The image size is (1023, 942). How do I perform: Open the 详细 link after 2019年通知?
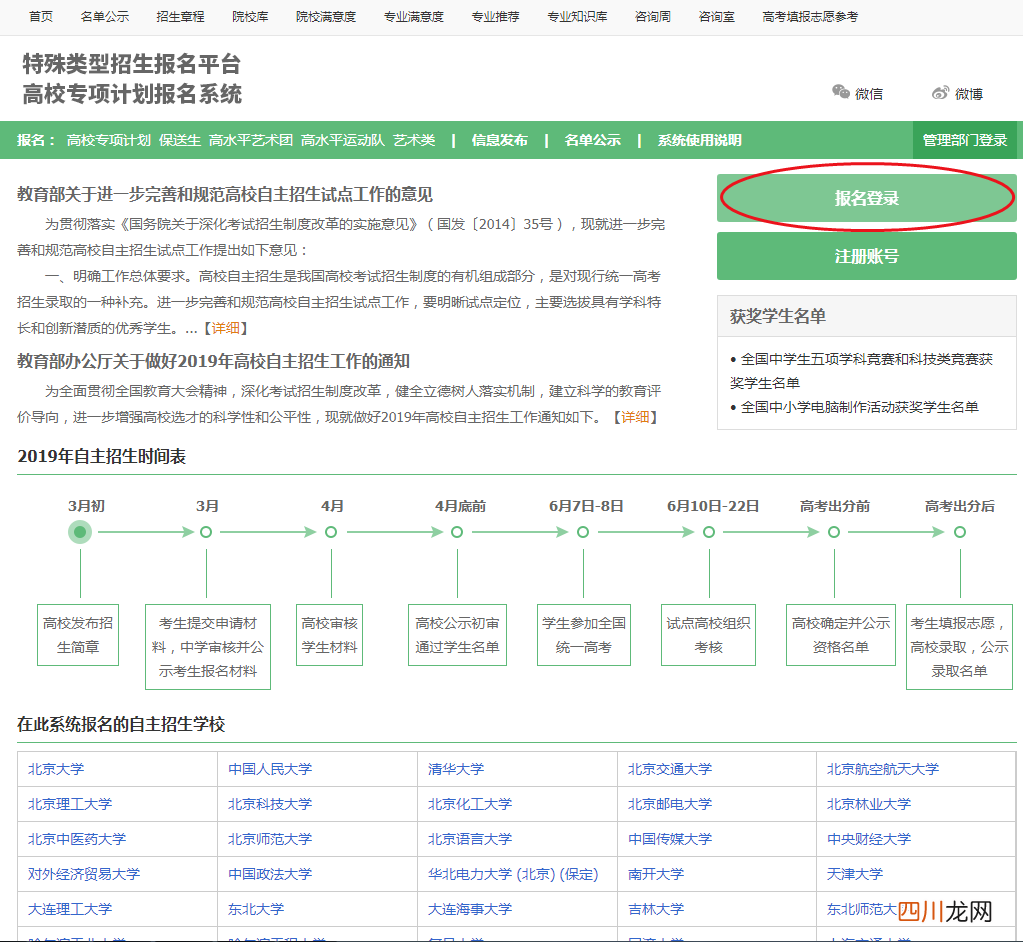635,417
